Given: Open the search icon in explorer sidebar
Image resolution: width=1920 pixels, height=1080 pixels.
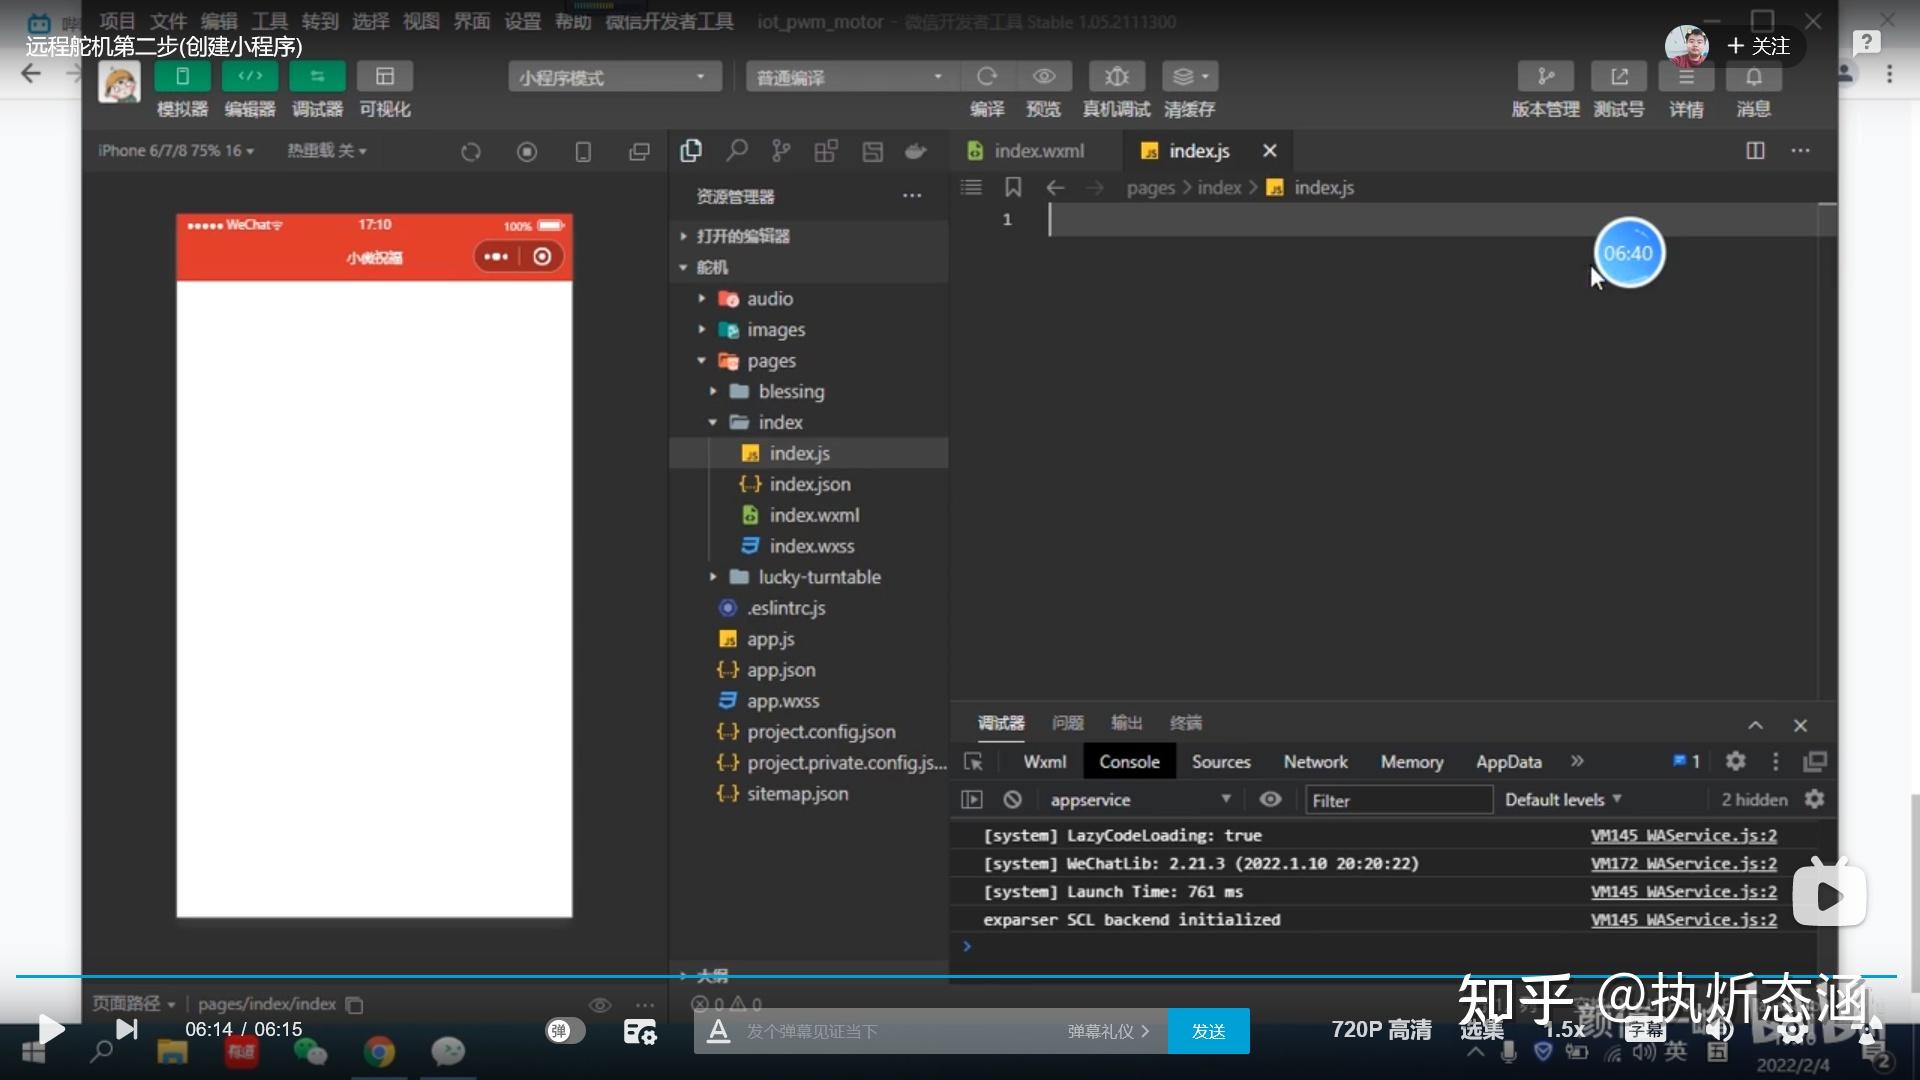Looking at the screenshot, I should pyautogui.click(x=737, y=151).
